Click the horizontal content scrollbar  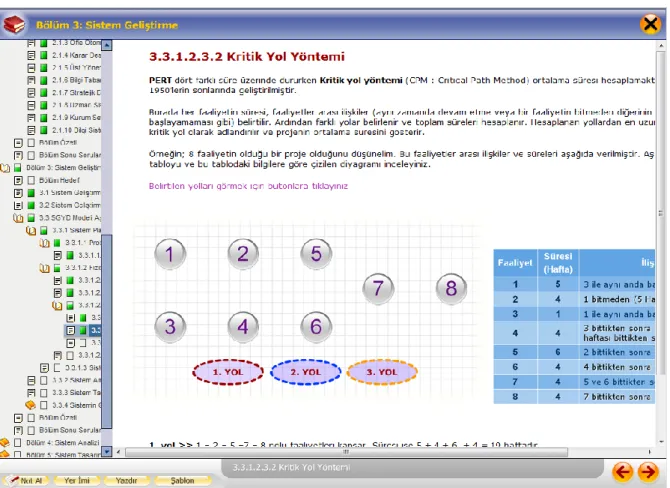coord(346,452)
